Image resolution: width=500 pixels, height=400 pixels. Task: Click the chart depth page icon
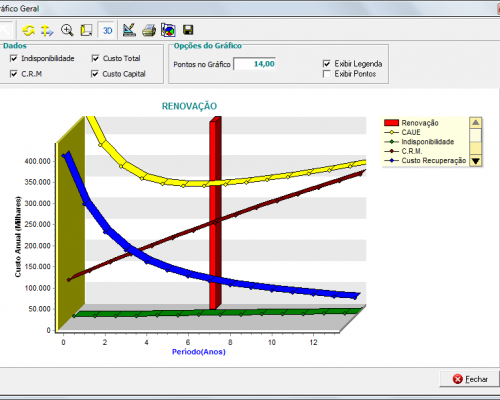click(x=86, y=30)
